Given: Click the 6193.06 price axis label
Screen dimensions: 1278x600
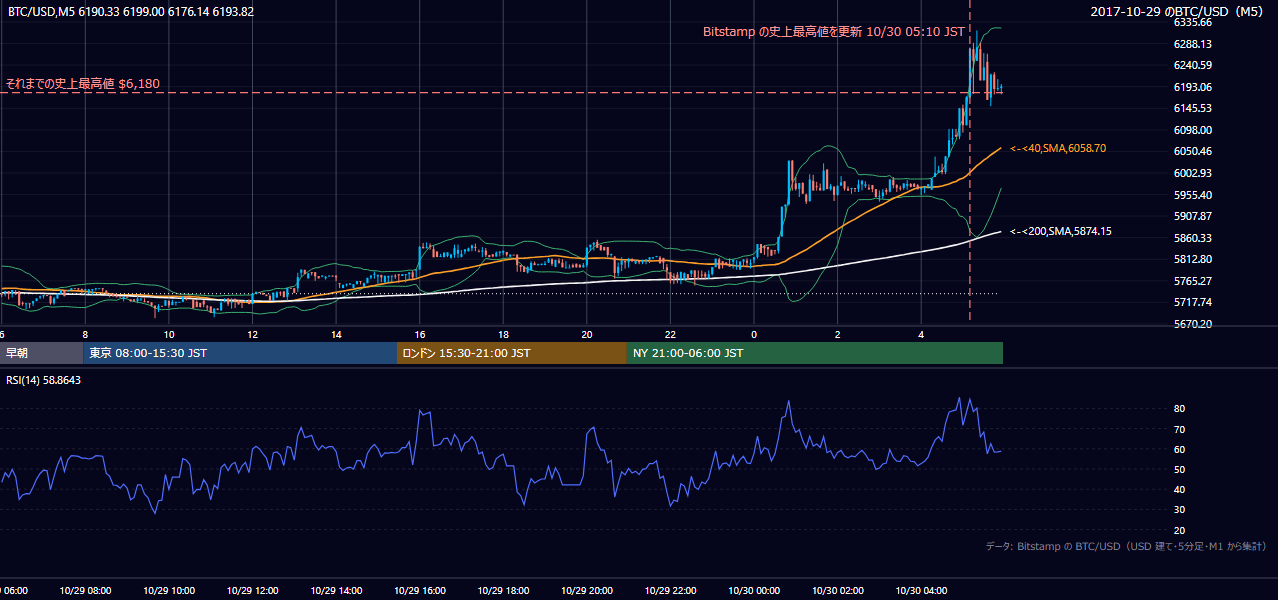Looking at the screenshot, I should [1192, 87].
